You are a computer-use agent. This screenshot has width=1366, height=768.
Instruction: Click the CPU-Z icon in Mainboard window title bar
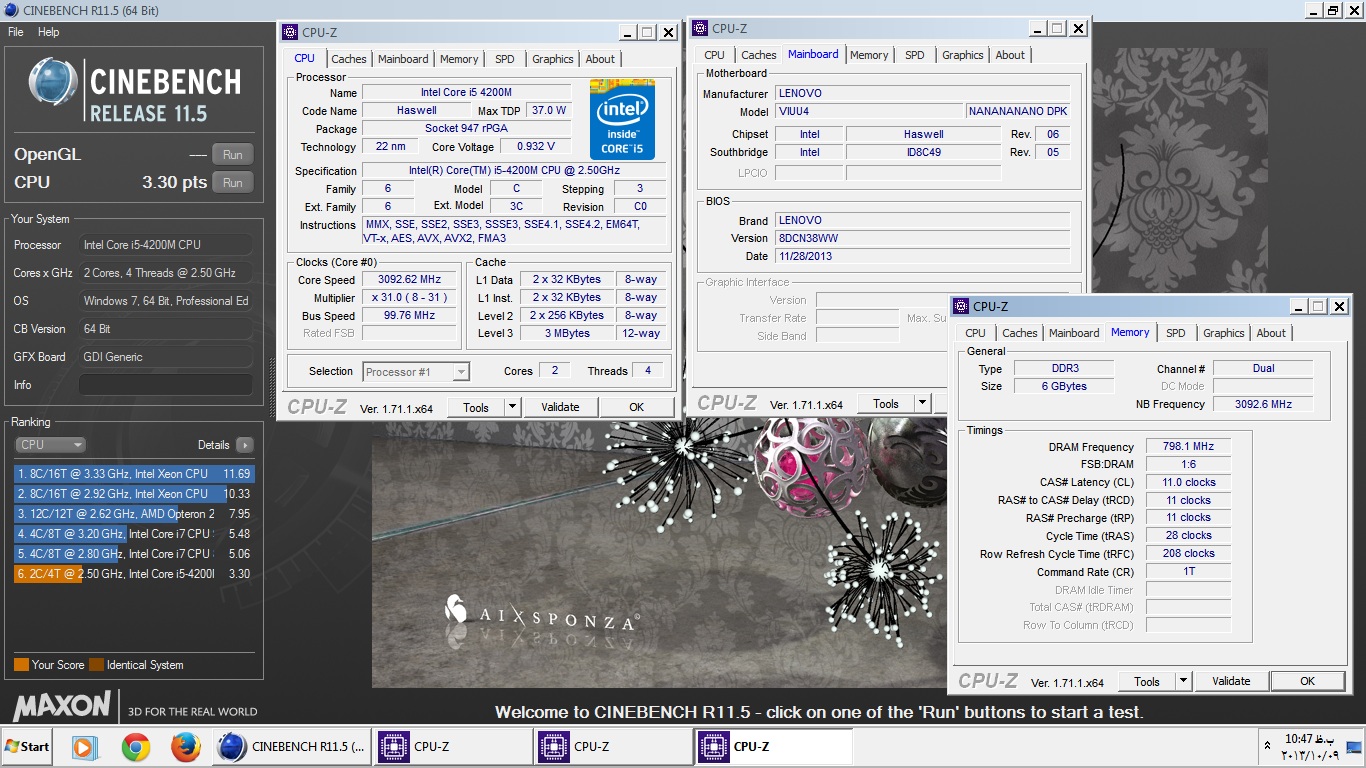pos(700,29)
